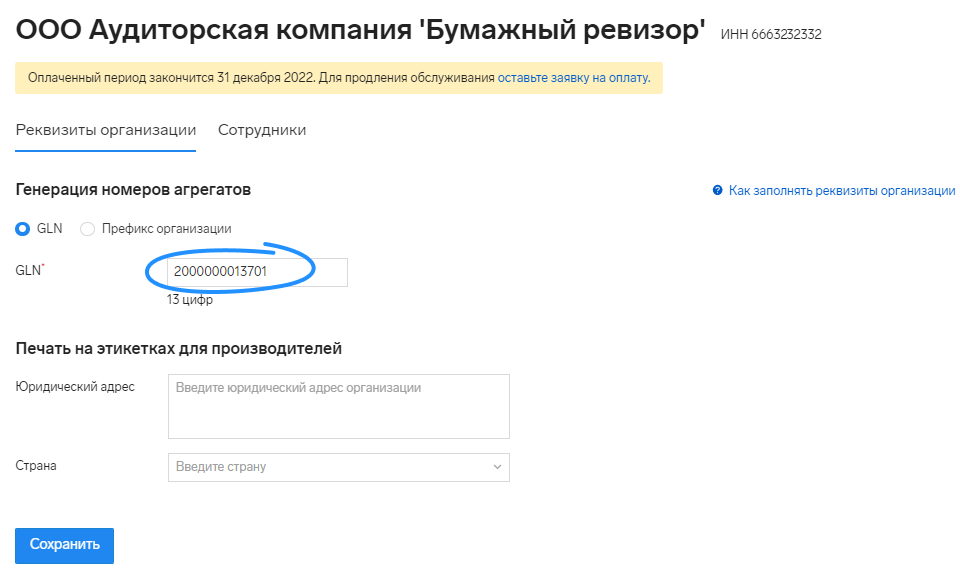
Task: Click the Страна field label
Action: 36,466
